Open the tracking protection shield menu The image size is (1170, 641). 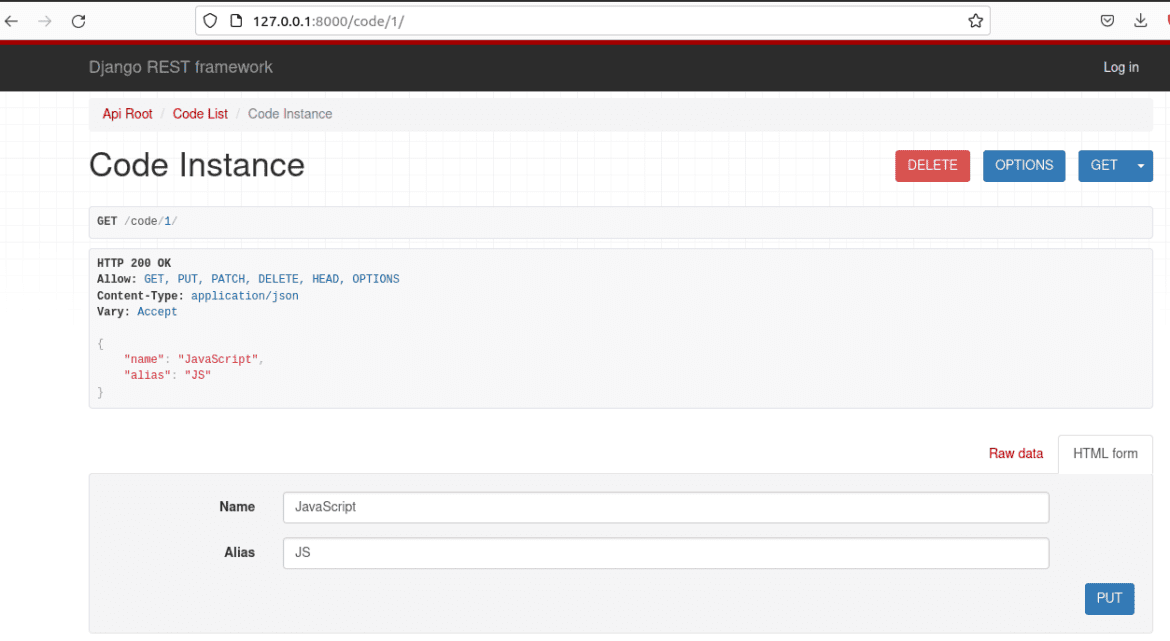(x=209, y=20)
